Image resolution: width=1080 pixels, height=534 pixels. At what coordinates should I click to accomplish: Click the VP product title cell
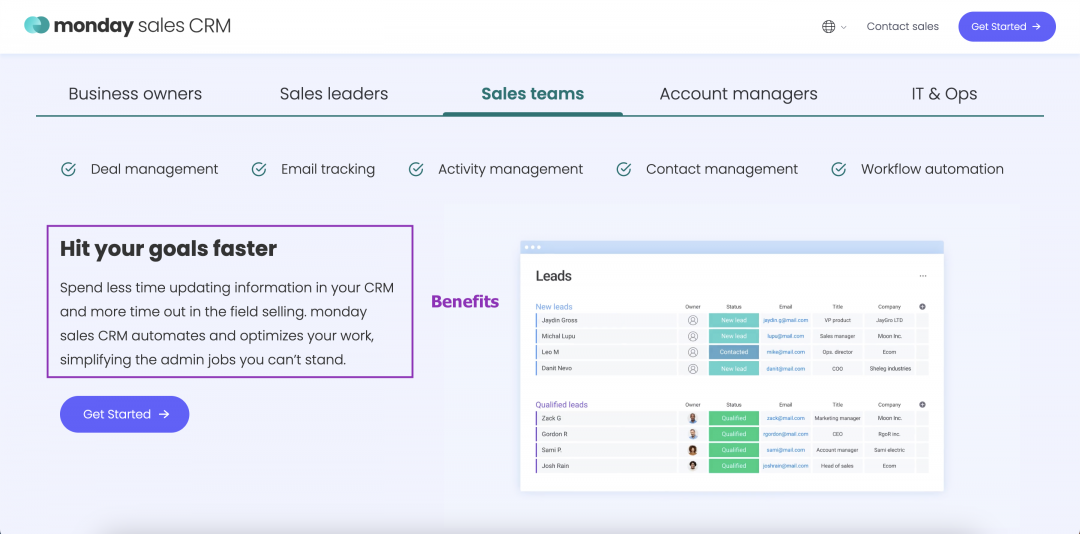(x=838, y=320)
